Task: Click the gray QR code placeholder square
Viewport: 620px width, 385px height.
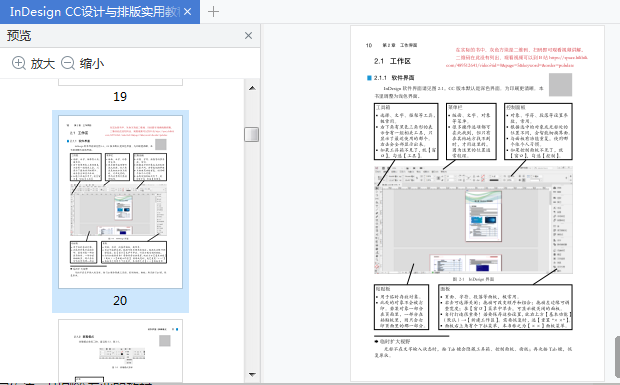Action: [x=560, y=85]
